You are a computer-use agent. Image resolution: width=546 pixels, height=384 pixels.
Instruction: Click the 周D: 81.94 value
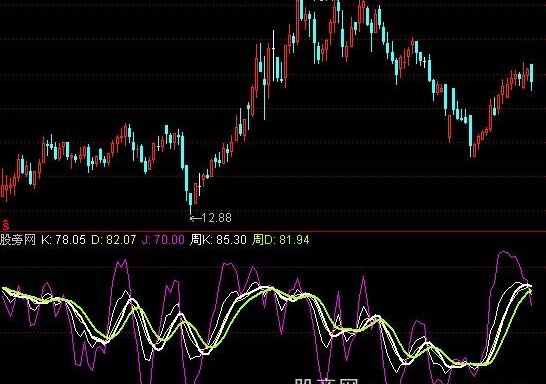[x=281, y=240]
